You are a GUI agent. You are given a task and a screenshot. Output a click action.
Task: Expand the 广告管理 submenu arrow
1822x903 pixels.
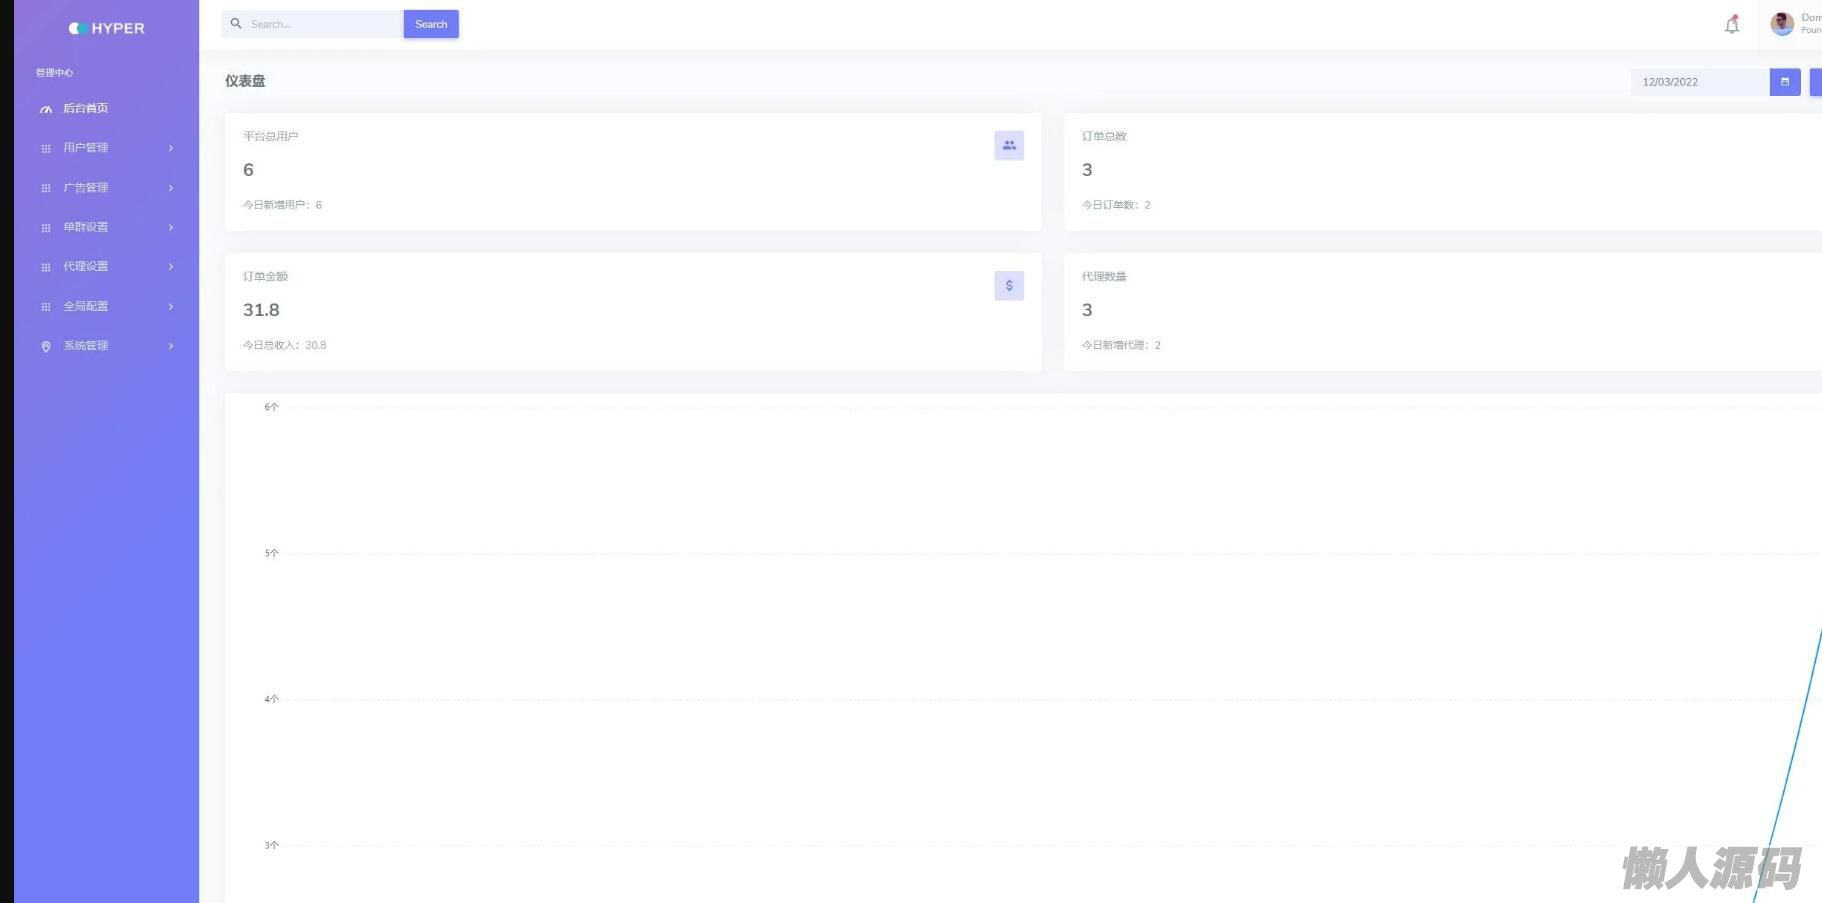tap(171, 188)
